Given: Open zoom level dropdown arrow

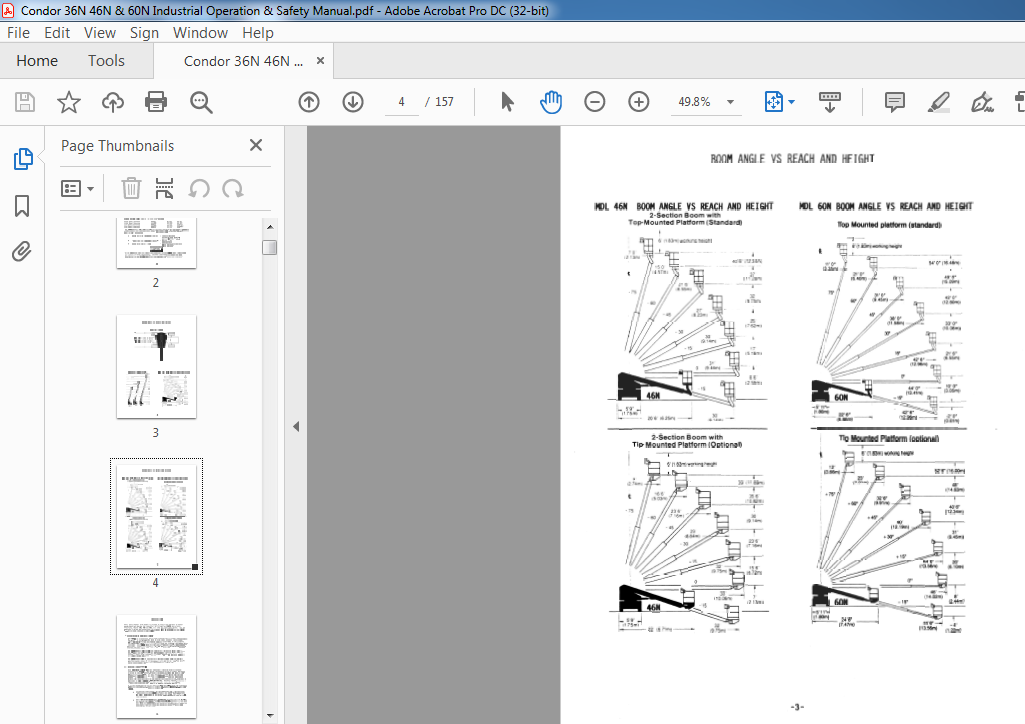Looking at the screenshot, I should tap(730, 102).
